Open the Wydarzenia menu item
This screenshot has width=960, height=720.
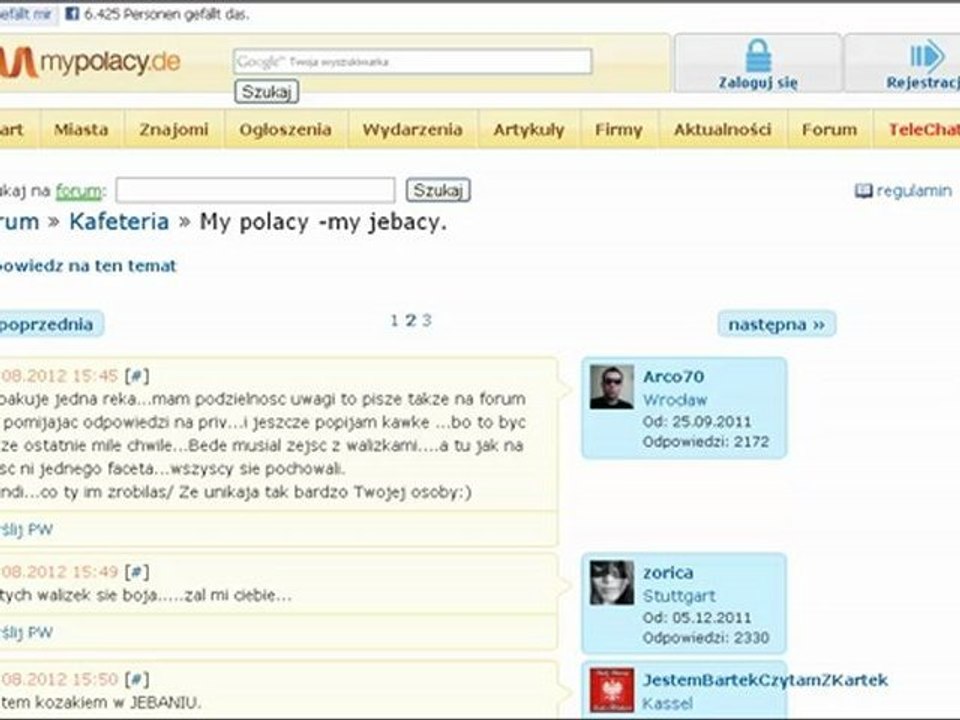point(413,130)
